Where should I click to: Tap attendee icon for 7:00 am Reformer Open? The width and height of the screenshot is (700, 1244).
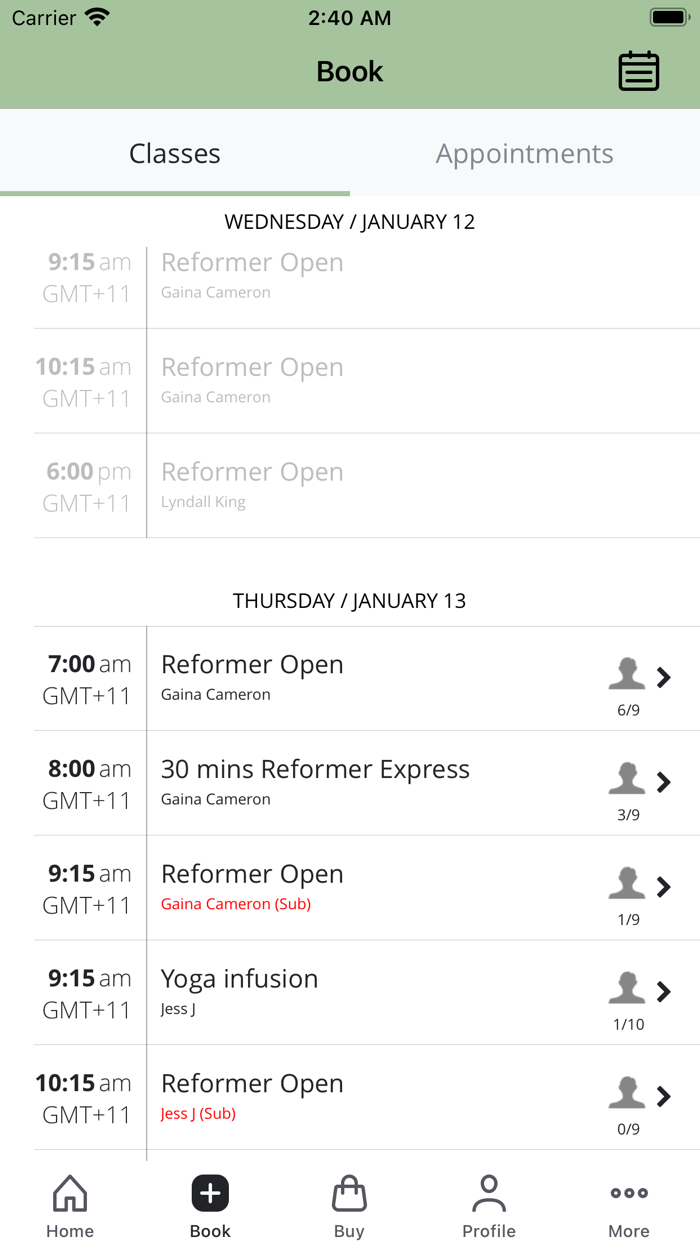(627, 674)
